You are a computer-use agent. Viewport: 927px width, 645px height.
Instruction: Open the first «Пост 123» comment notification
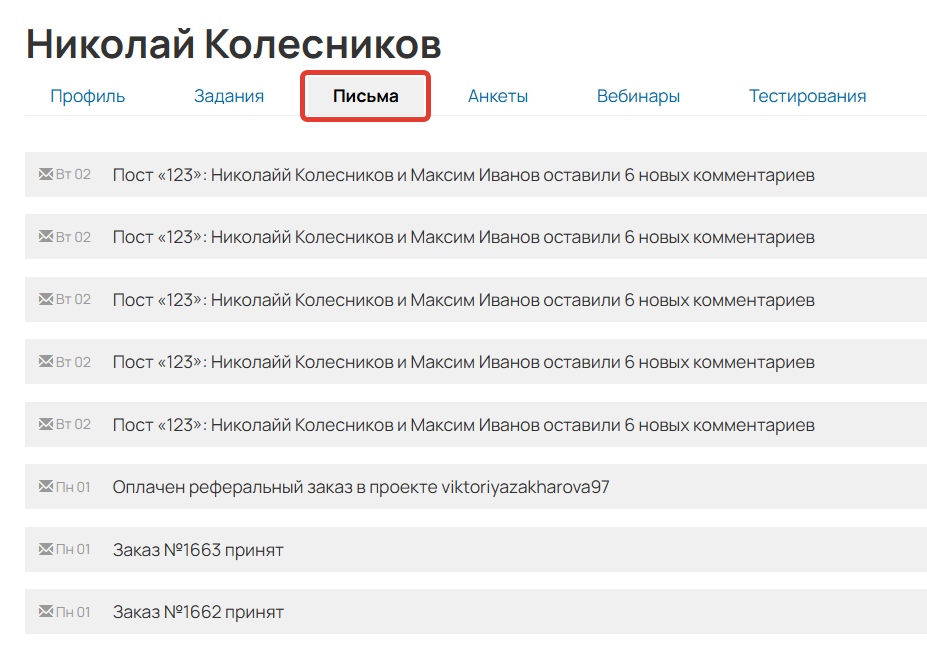pos(463,174)
